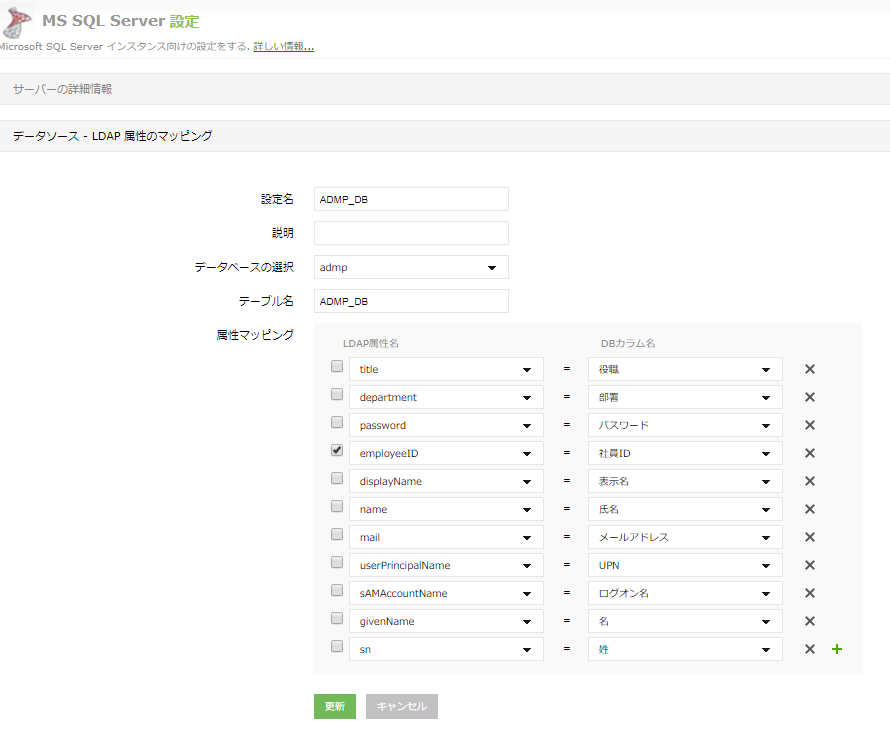Image resolution: width=890 pixels, height=738 pixels.
Task: Click the MS SQL Server logo icon
Action: [18, 22]
